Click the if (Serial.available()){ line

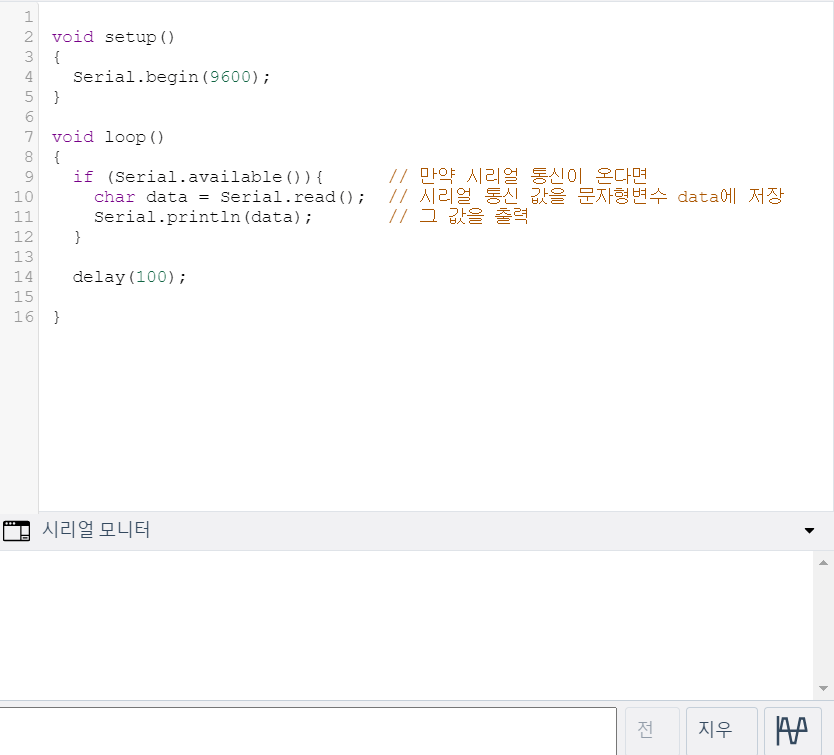click(198, 177)
